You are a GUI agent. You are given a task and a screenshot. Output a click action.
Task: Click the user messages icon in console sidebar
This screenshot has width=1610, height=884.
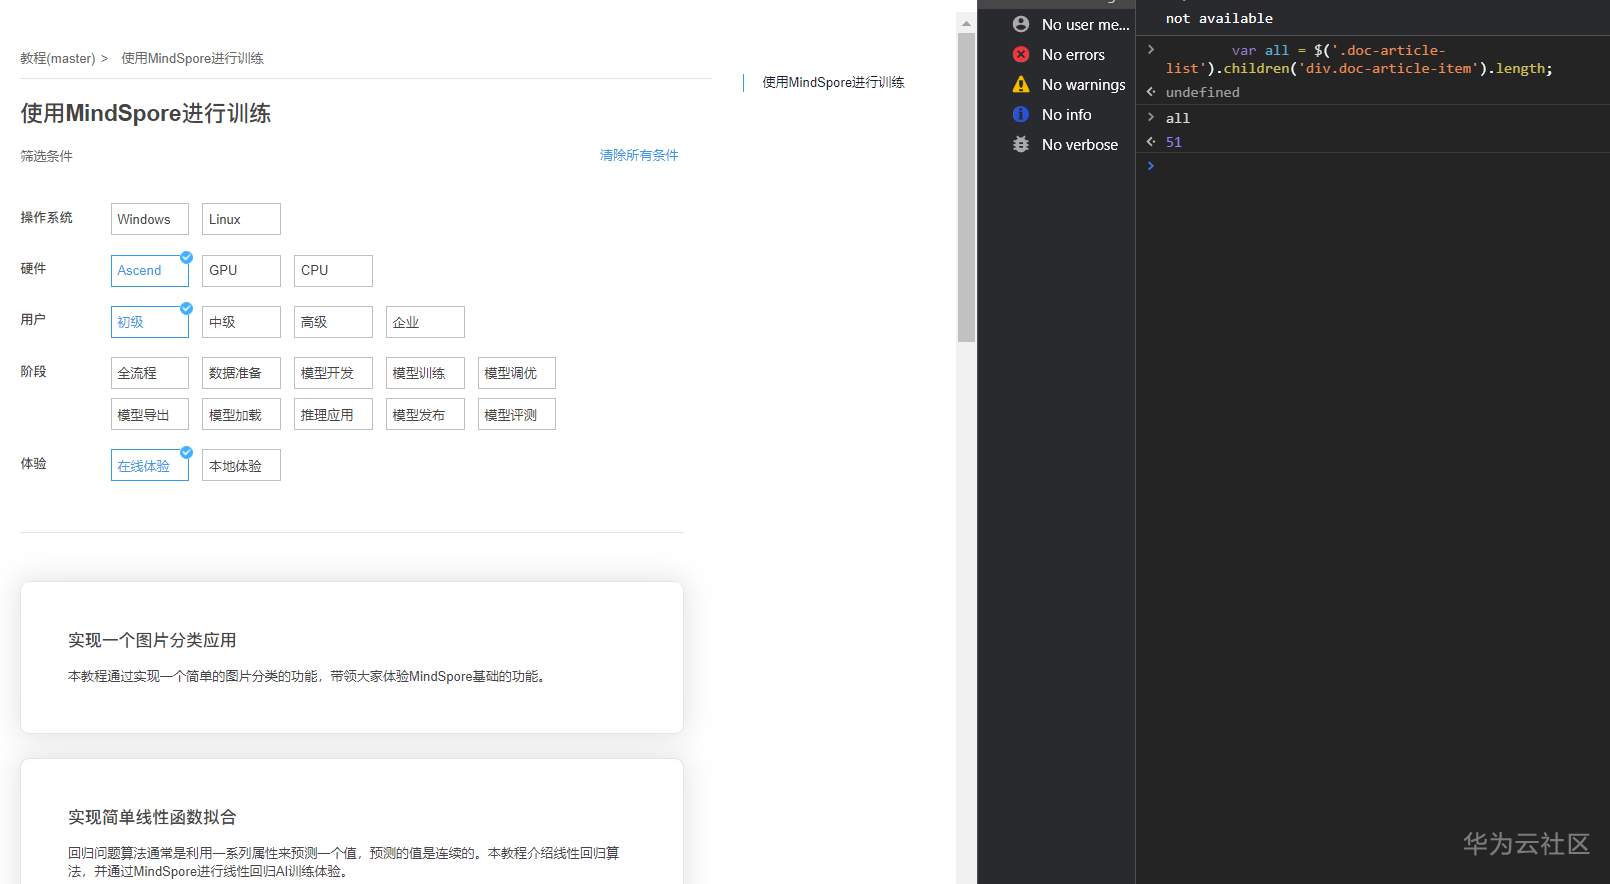click(x=1020, y=24)
